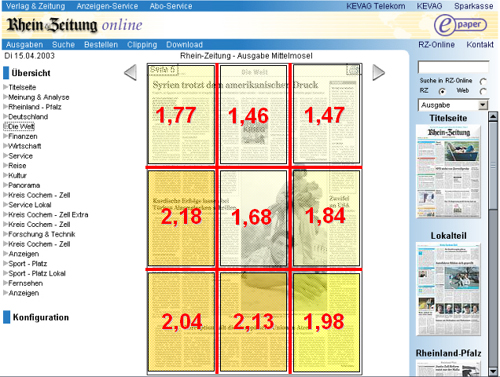
Task: Click the Rhein-Zeitung online logo
Action: coord(75,25)
